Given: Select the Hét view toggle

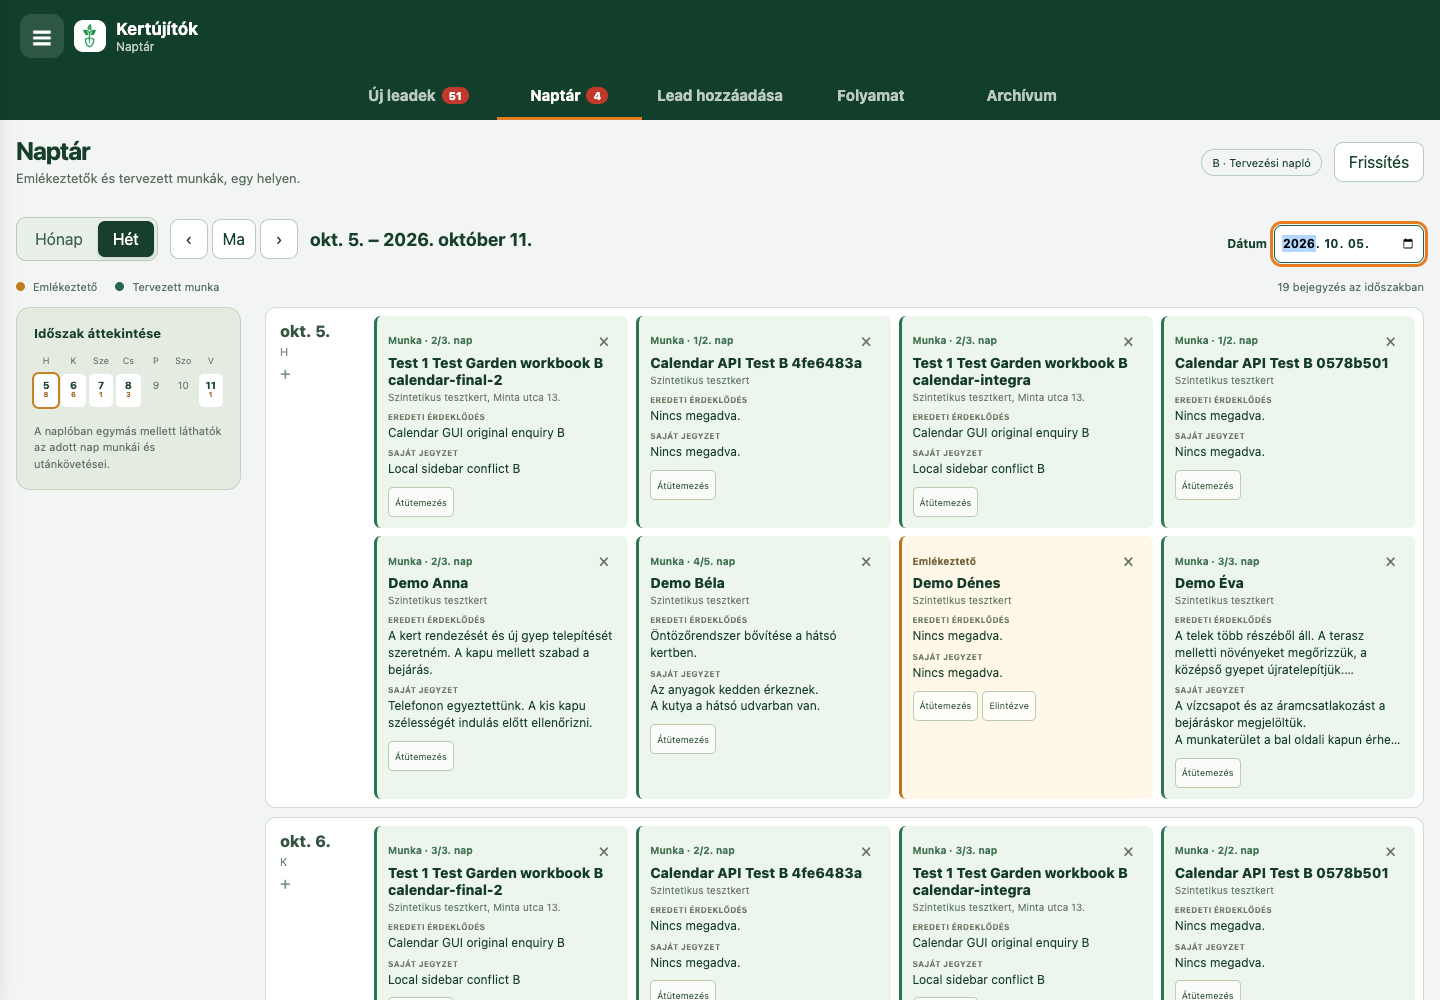Looking at the screenshot, I should click(x=126, y=239).
